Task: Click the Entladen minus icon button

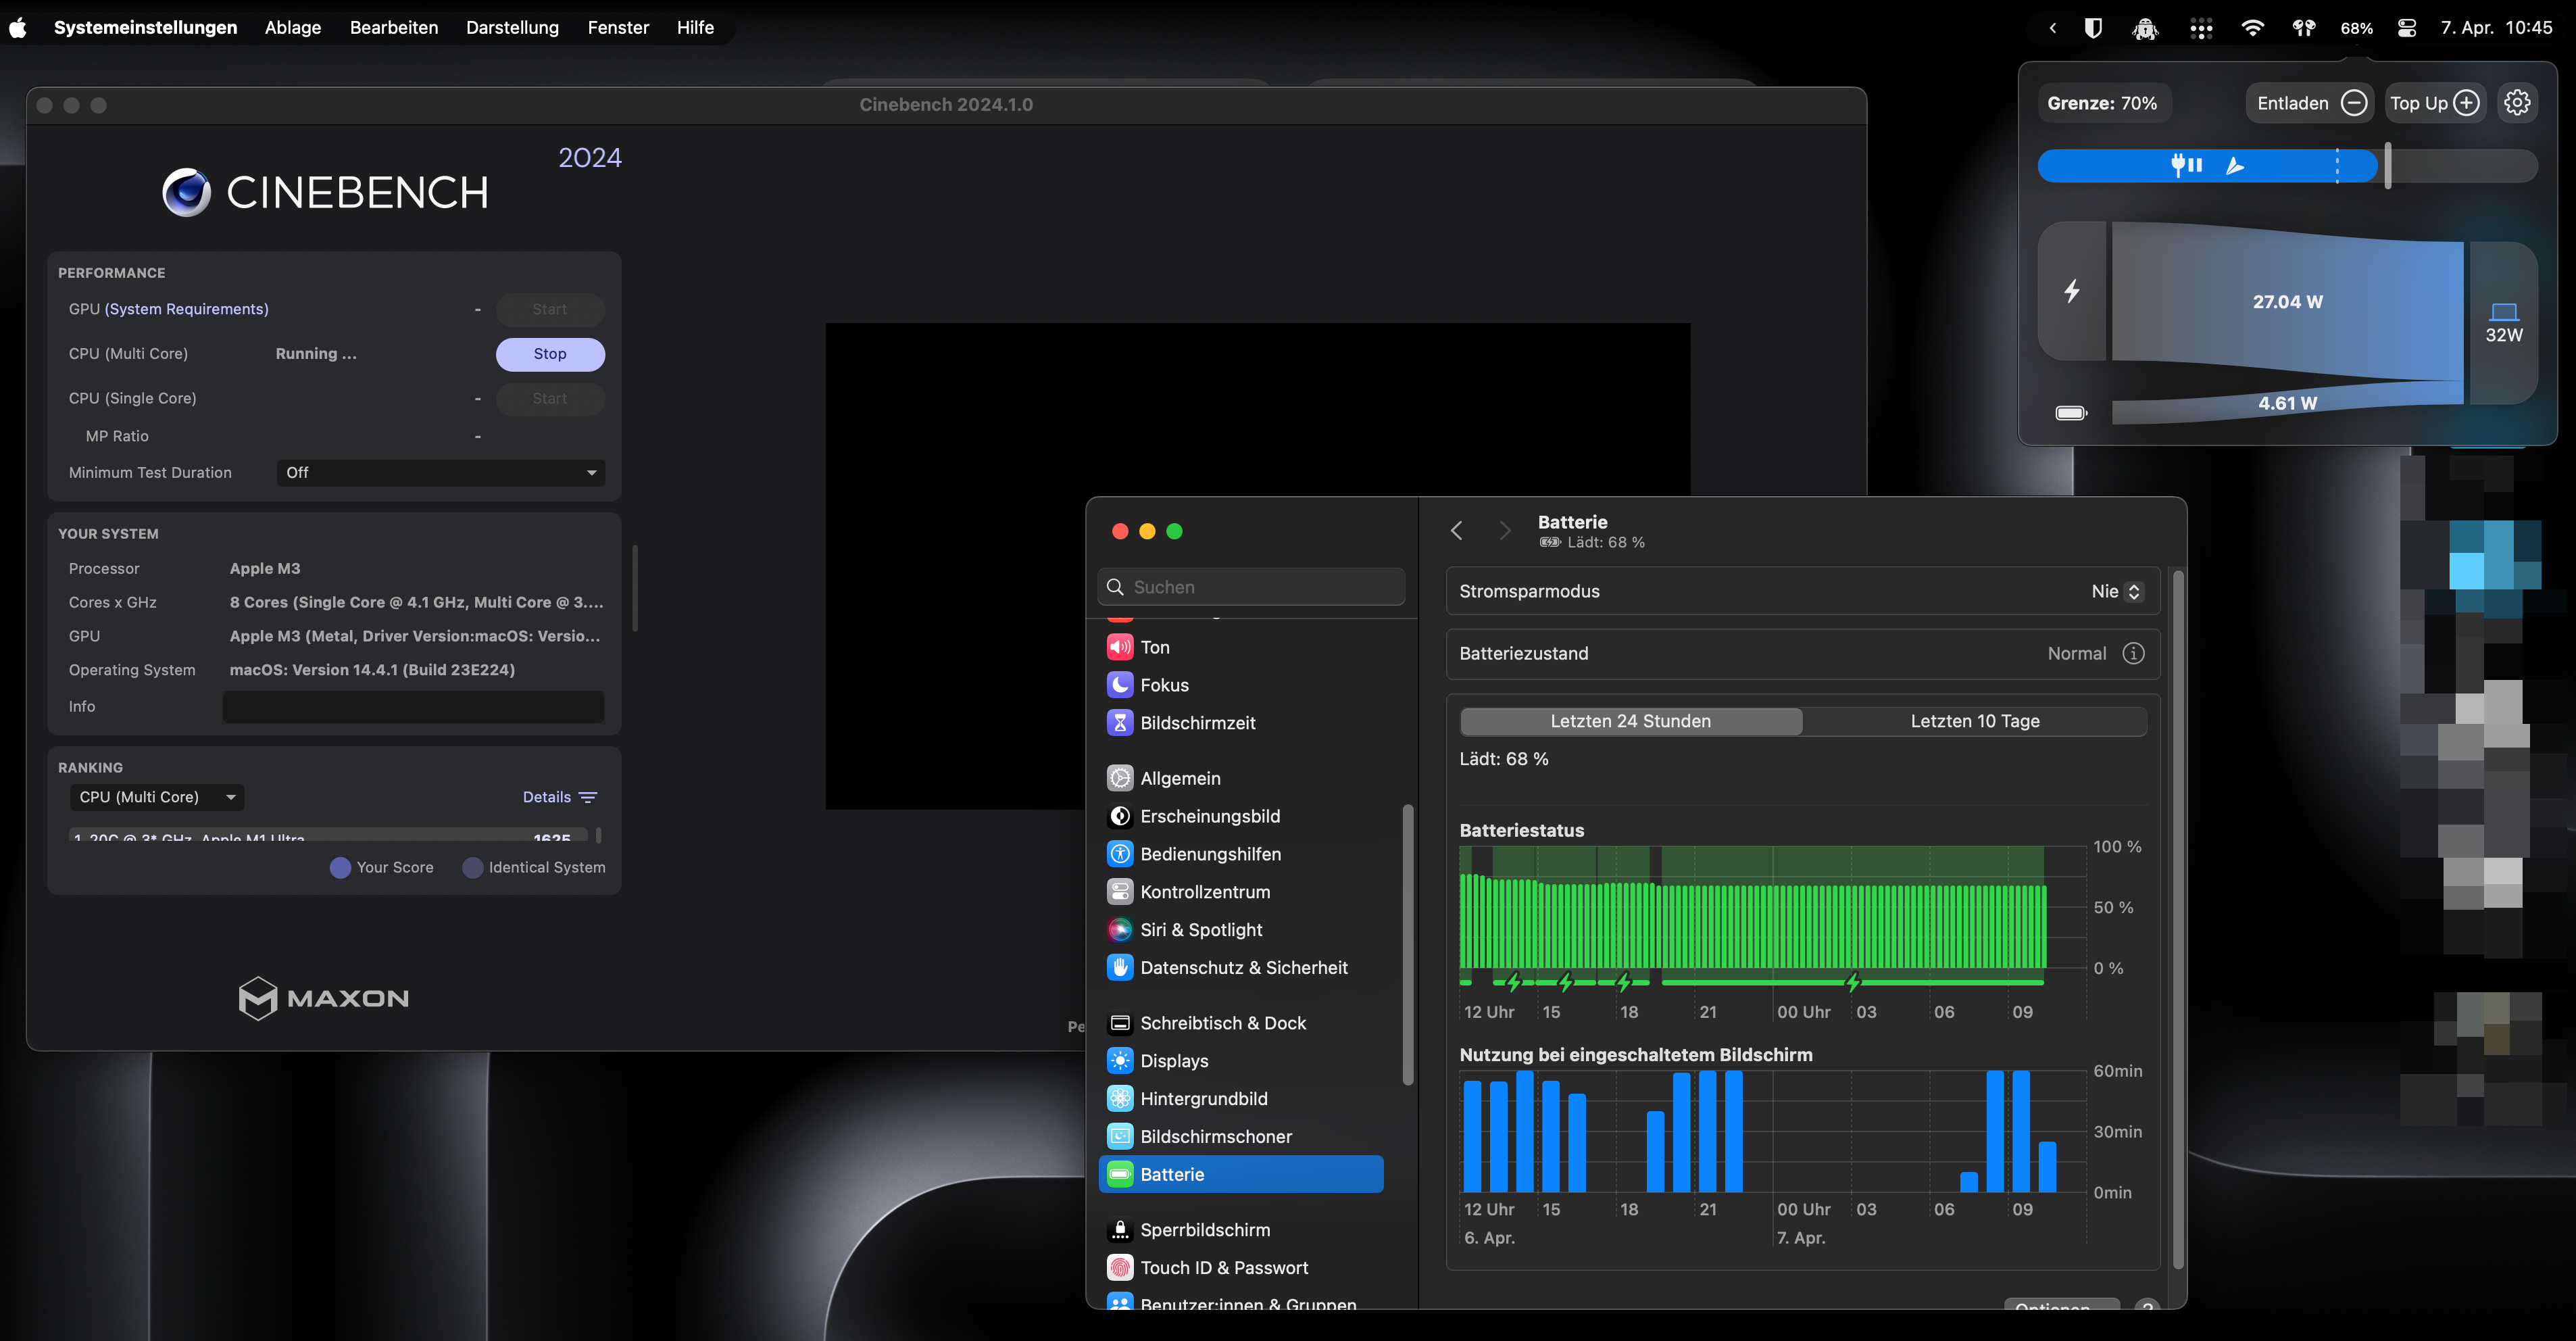Action: pos(2354,103)
